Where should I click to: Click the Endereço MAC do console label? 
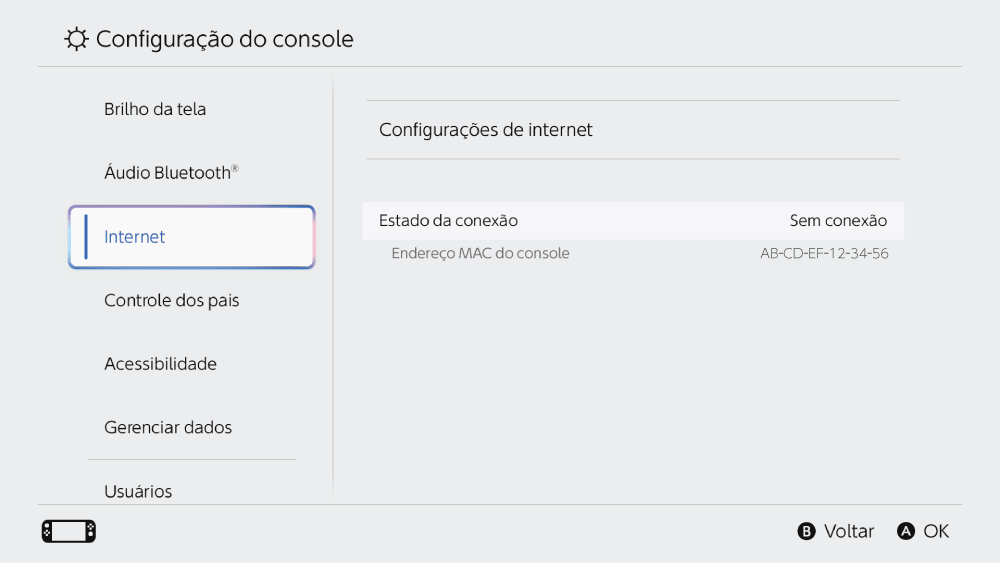[480, 253]
